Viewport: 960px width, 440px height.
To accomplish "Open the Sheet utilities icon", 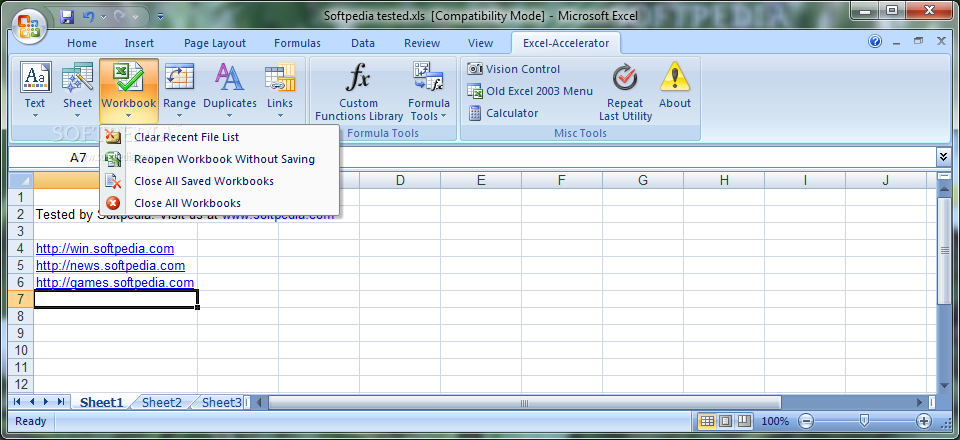I will pos(77,77).
